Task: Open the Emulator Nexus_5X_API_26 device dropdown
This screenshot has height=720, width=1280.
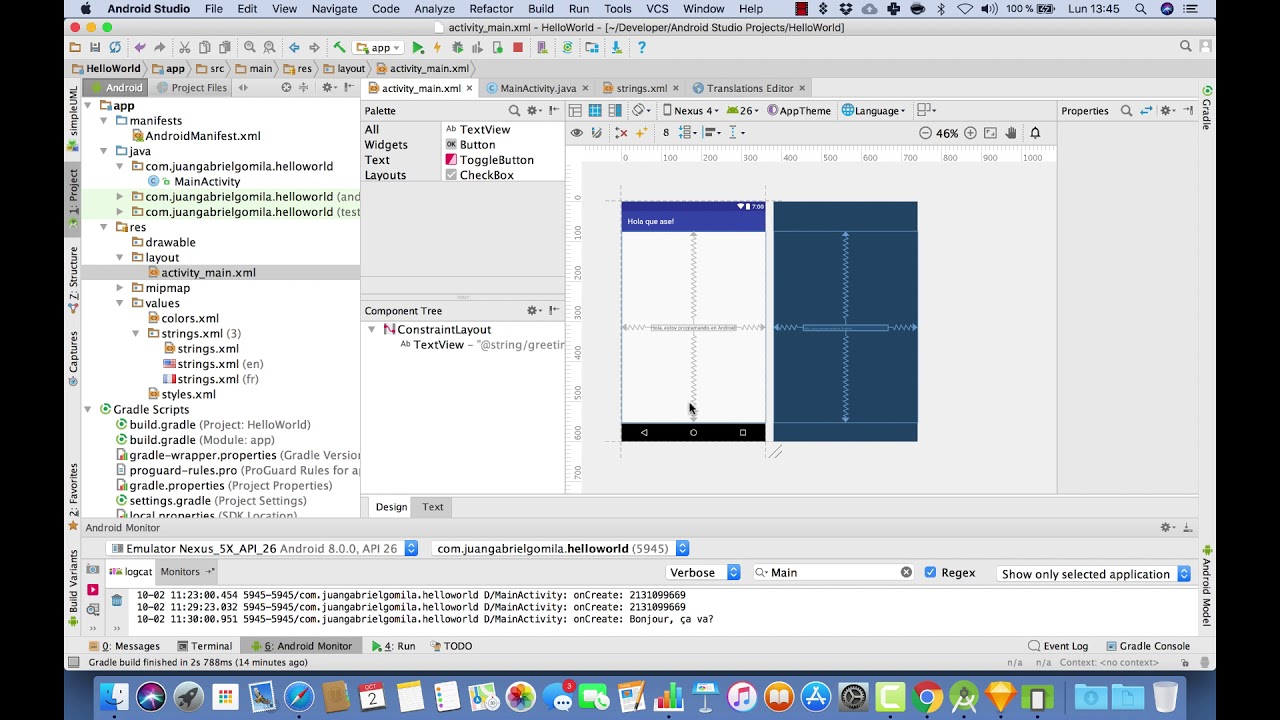Action: pos(263,548)
